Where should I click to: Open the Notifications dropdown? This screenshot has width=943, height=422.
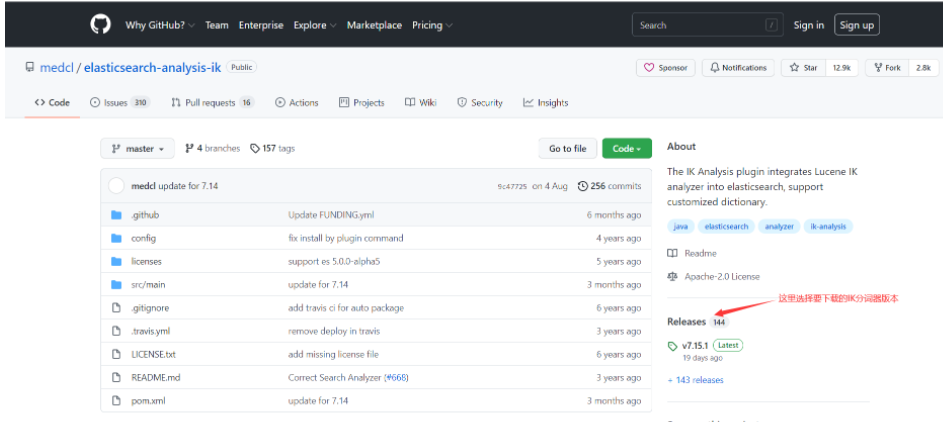coord(738,68)
